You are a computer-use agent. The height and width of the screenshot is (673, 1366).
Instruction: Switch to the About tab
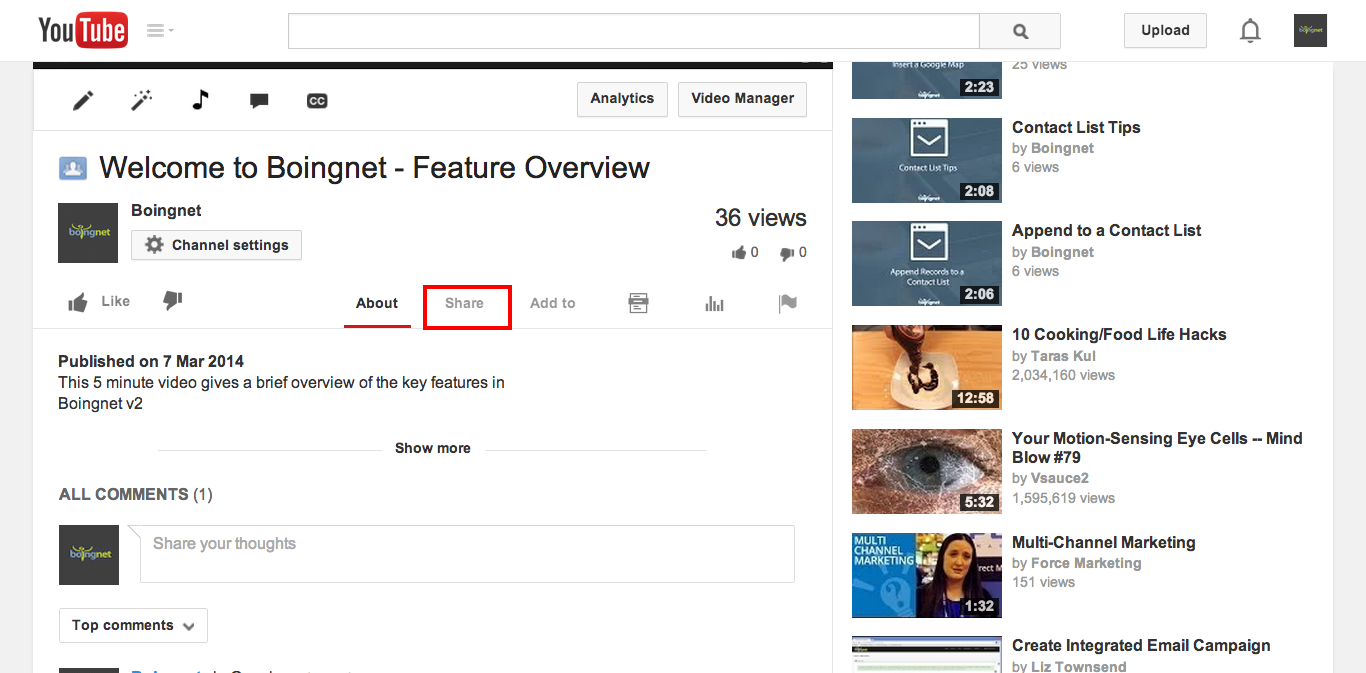pyautogui.click(x=377, y=304)
